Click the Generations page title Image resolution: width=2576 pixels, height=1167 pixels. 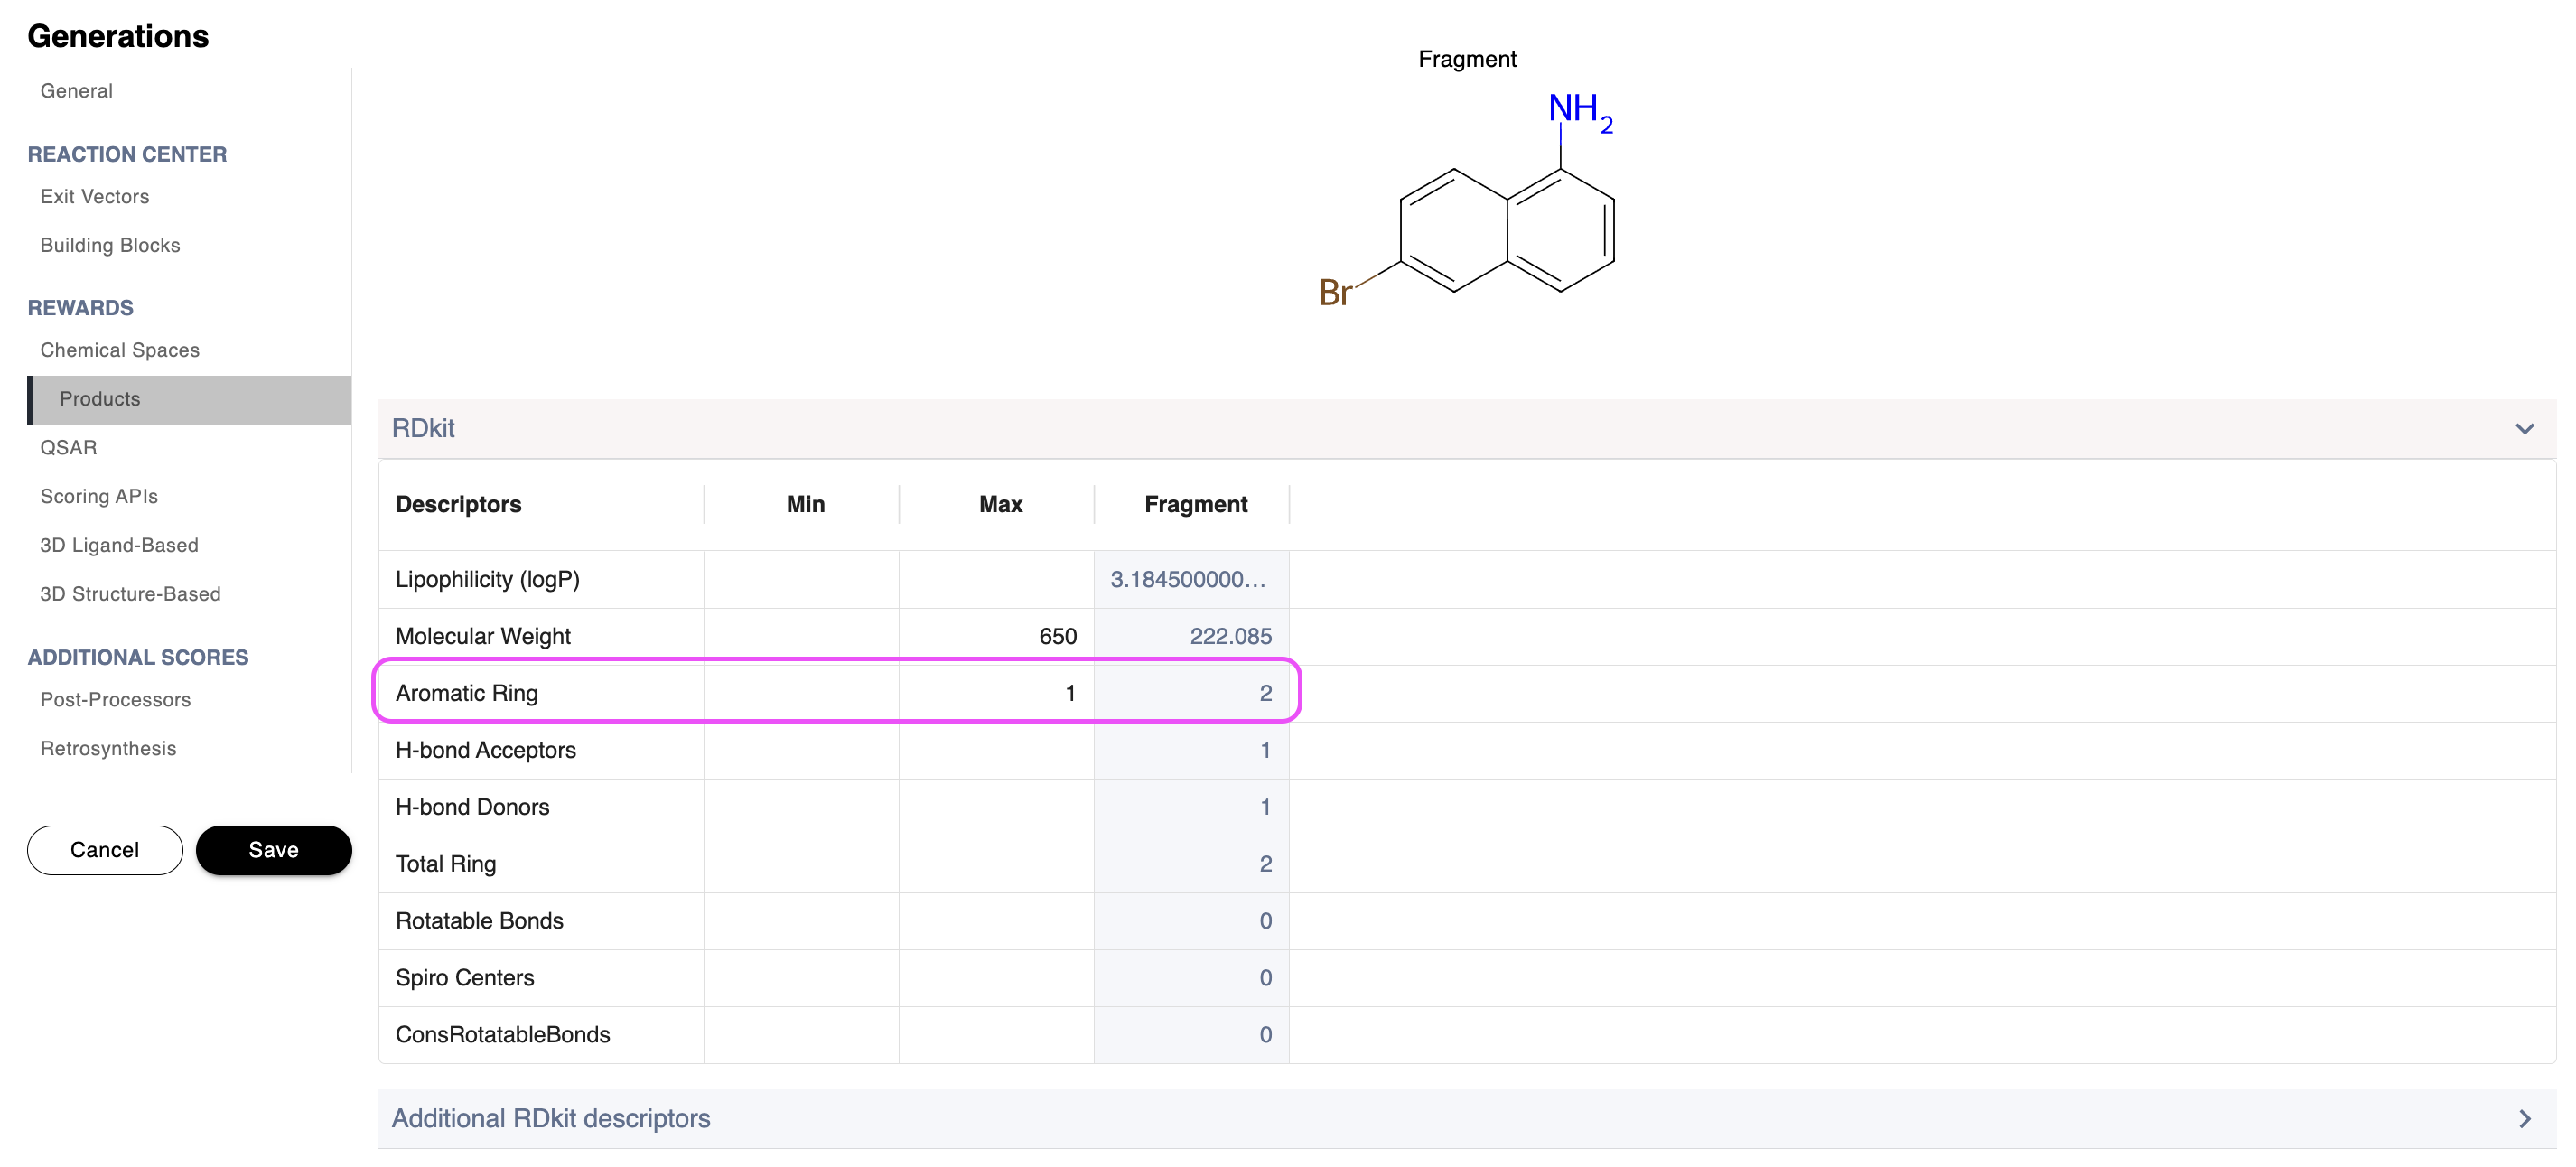coord(118,37)
